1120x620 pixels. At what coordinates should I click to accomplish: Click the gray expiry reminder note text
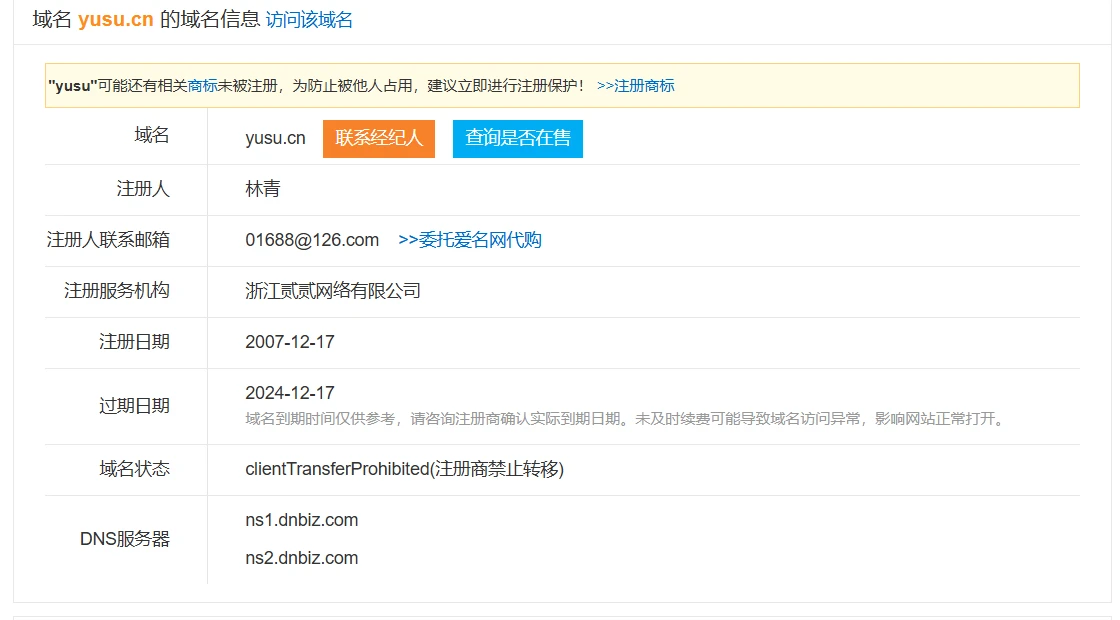pos(625,419)
